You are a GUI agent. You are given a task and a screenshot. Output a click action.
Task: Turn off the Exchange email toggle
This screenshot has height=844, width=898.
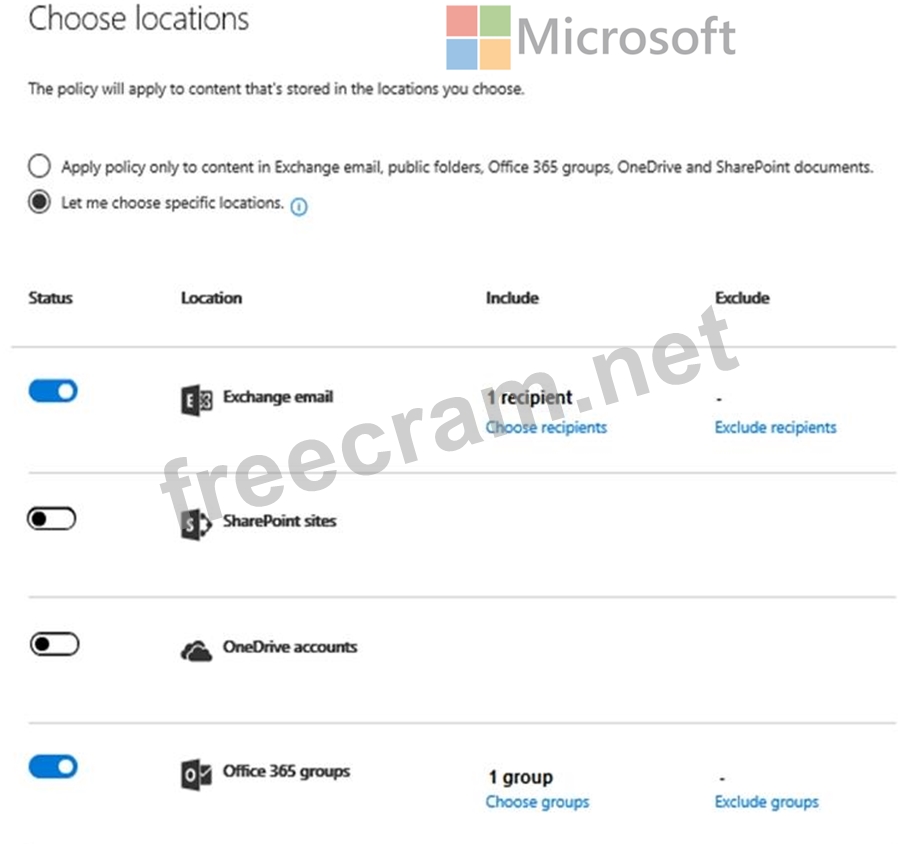(x=53, y=391)
